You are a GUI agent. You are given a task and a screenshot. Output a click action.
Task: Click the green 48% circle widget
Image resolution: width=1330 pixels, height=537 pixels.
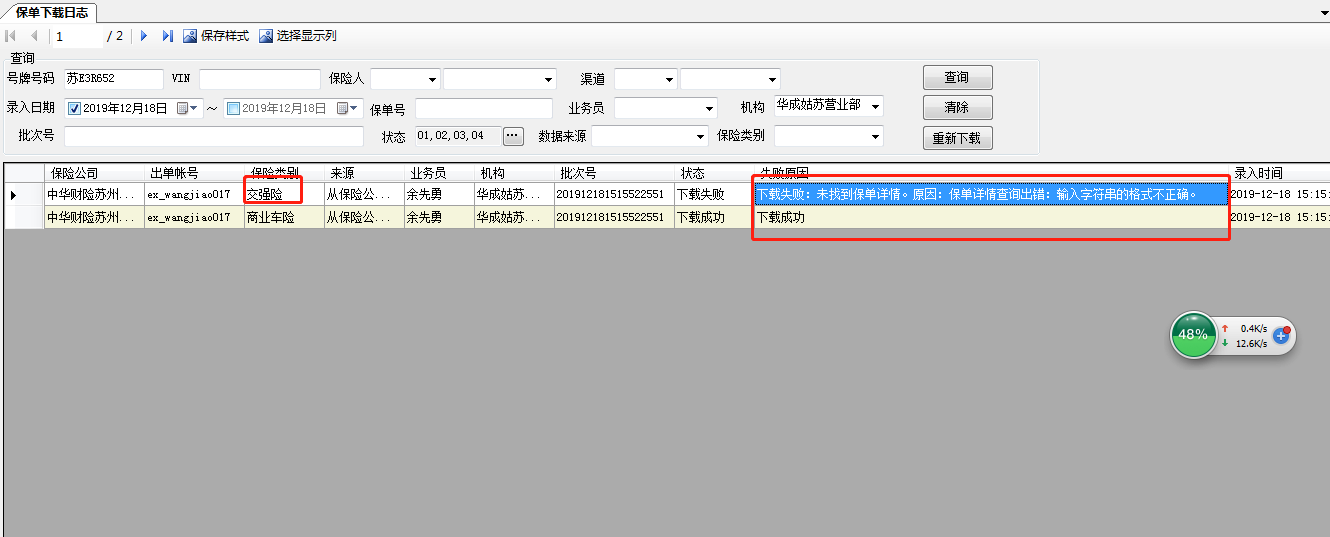tap(1192, 335)
